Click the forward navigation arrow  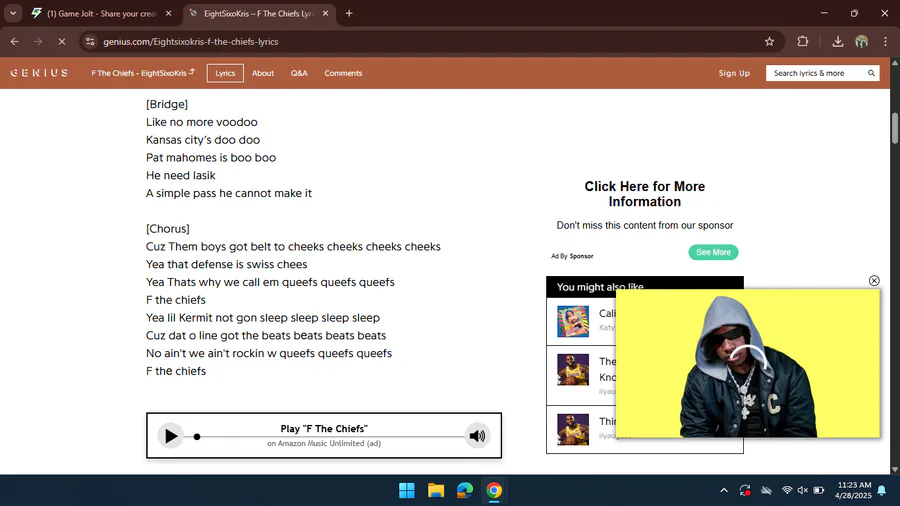[38, 41]
